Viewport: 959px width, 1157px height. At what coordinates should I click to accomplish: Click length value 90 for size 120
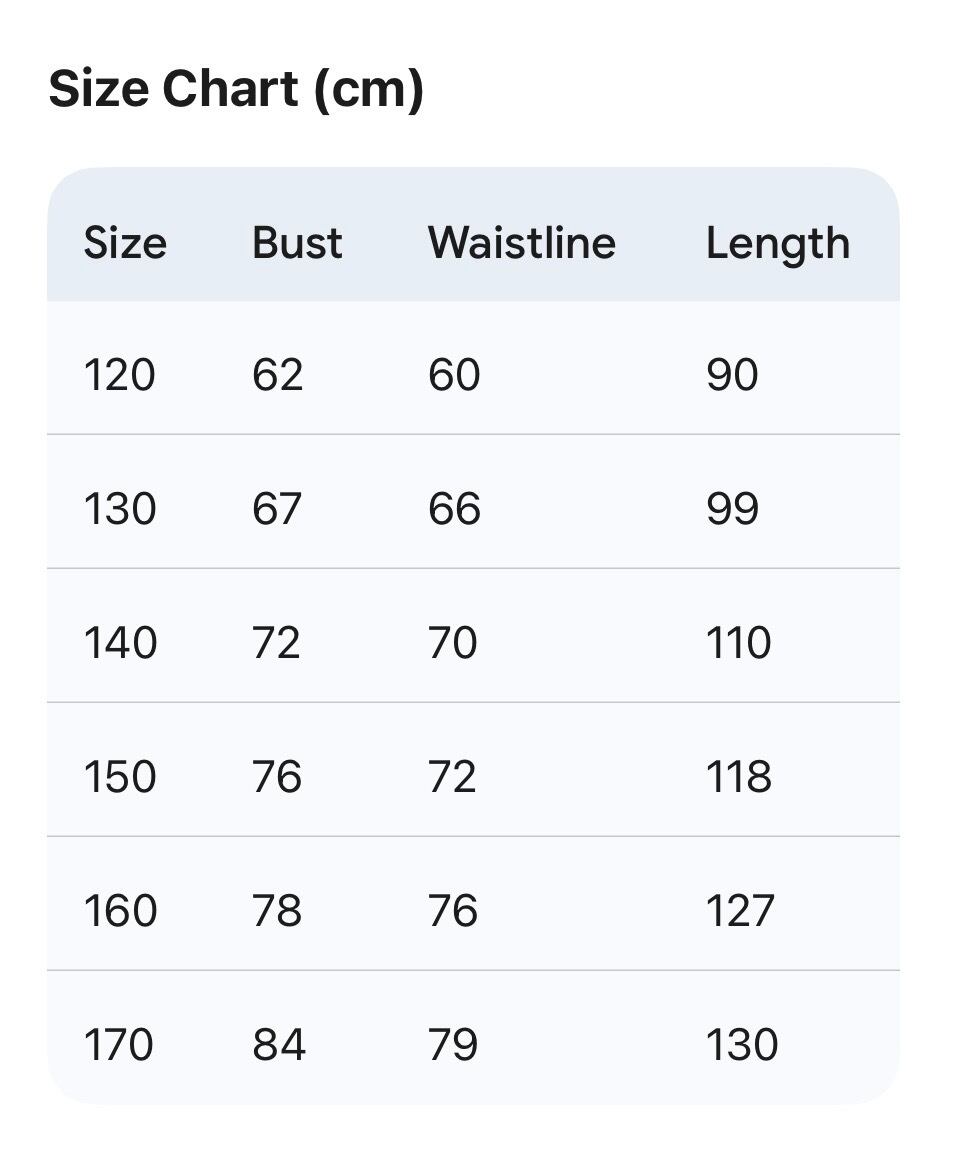(x=732, y=375)
